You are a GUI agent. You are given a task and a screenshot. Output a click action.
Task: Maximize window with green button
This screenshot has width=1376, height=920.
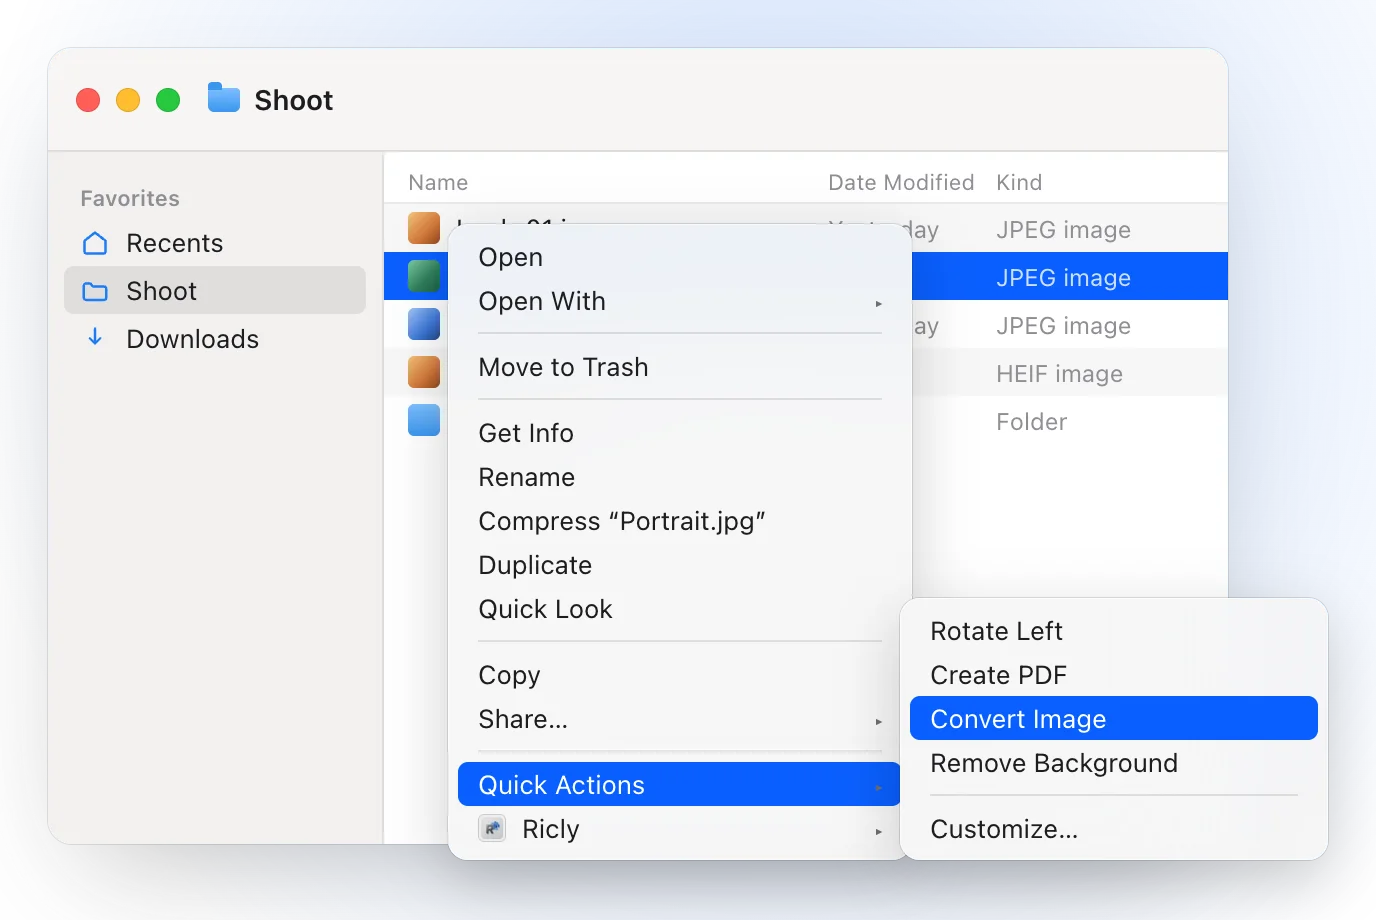click(168, 100)
